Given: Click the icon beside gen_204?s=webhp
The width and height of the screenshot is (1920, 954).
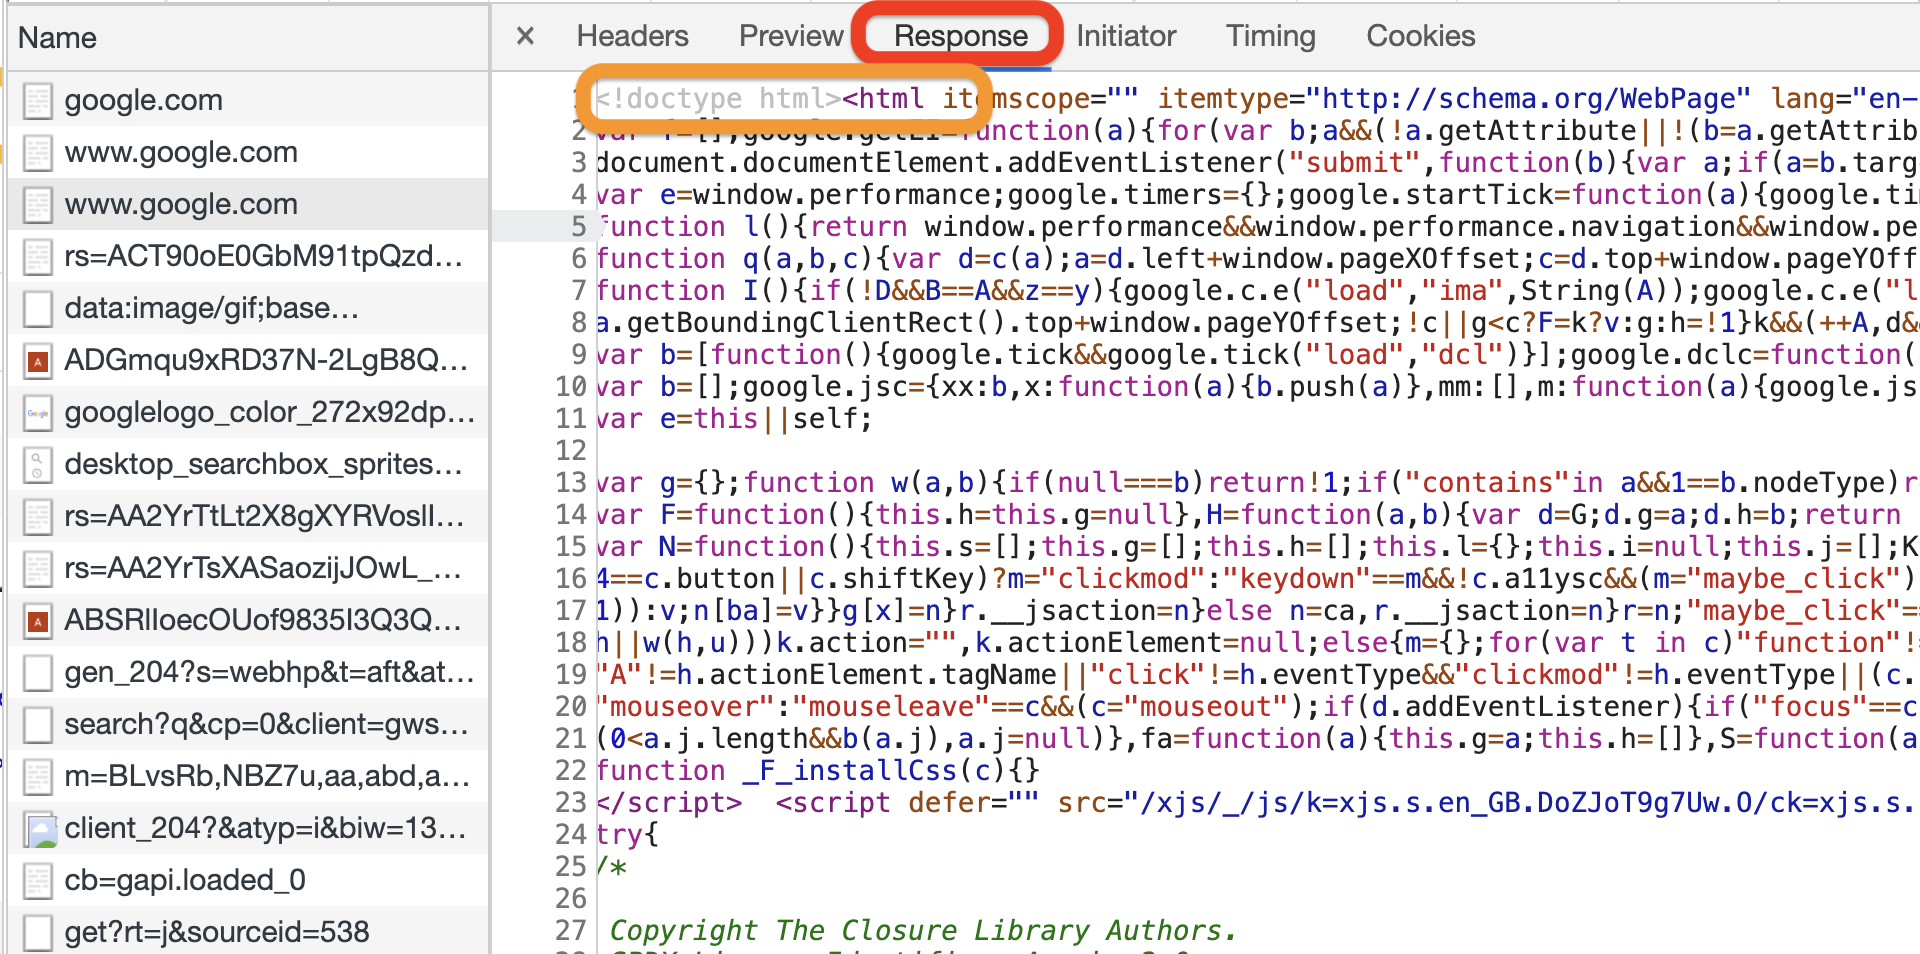Looking at the screenshot, I should [x=38, y=673].
